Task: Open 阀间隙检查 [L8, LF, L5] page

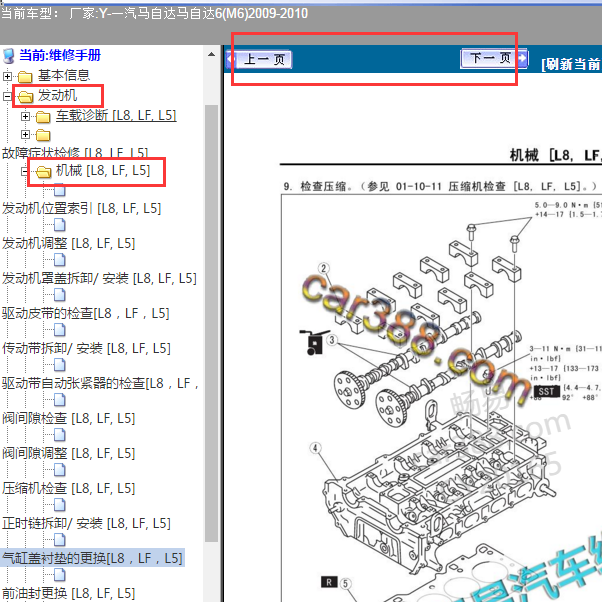Action: click(68, 418)
